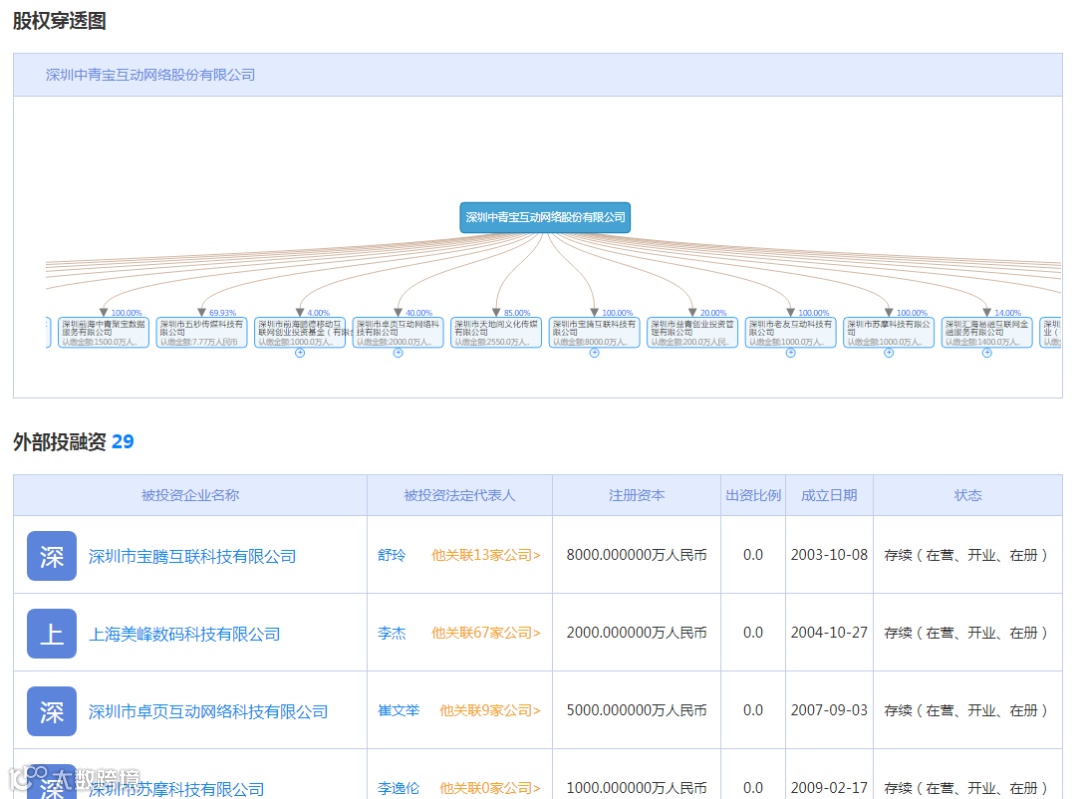
Task: Click the blue 深 badge beside 深圳市卓页互动网络科技有限公司
Action: point(52,712)
